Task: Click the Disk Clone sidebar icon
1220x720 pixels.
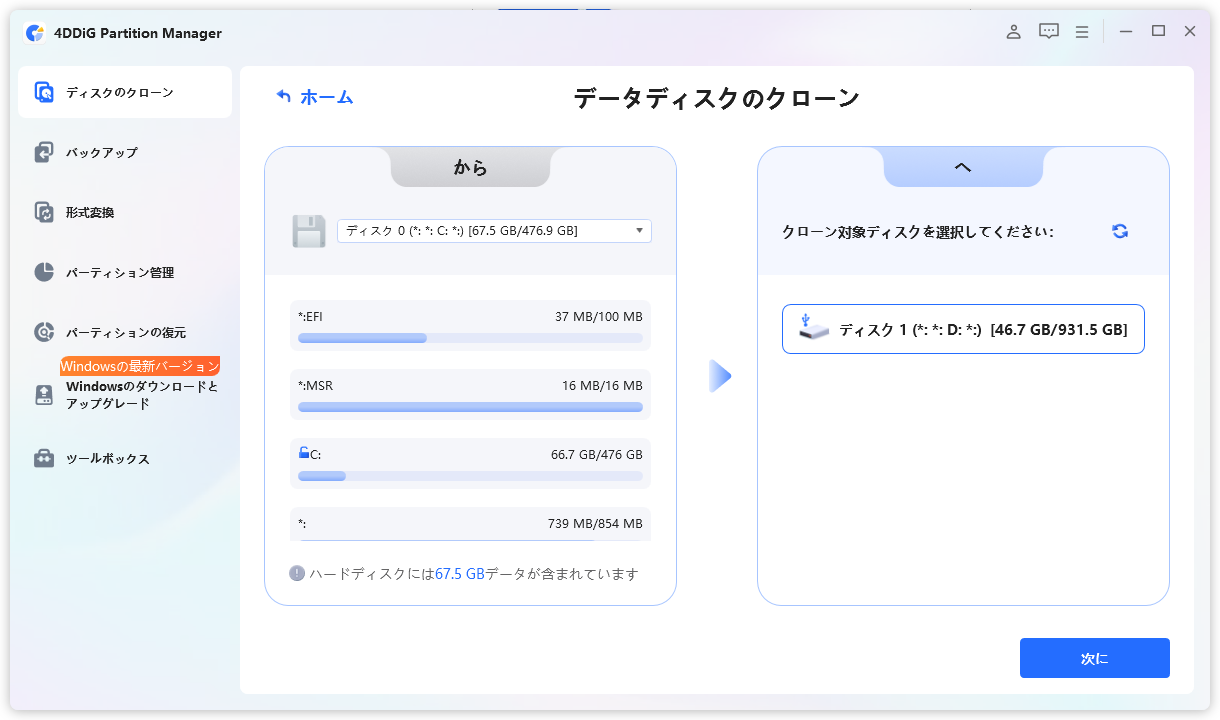Action: (x=44, y=93)
